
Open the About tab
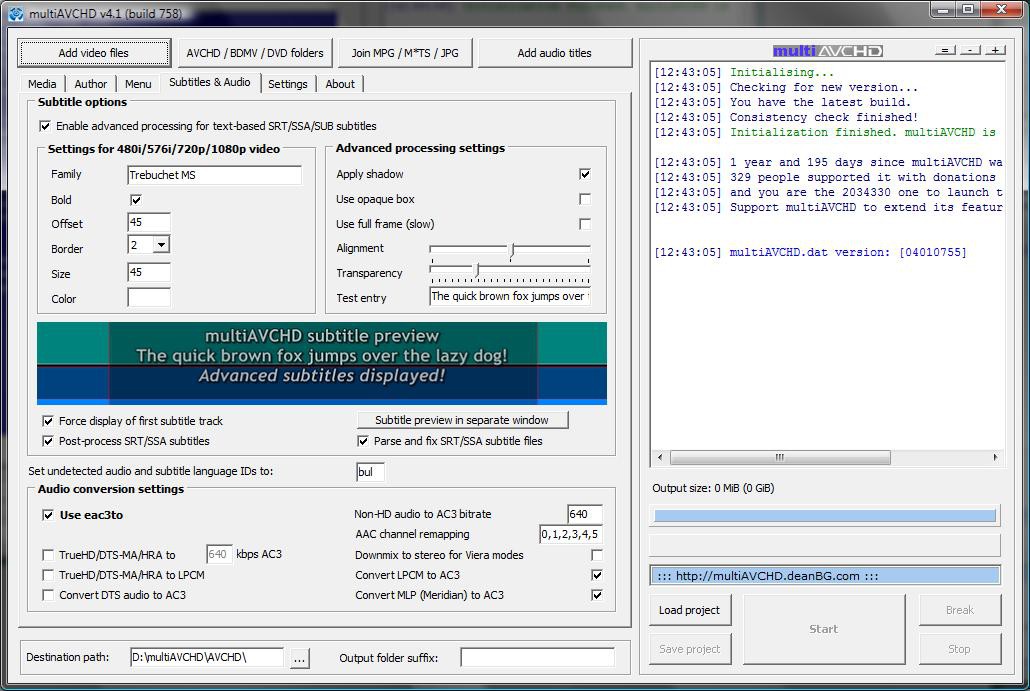(x=340, y=84)
